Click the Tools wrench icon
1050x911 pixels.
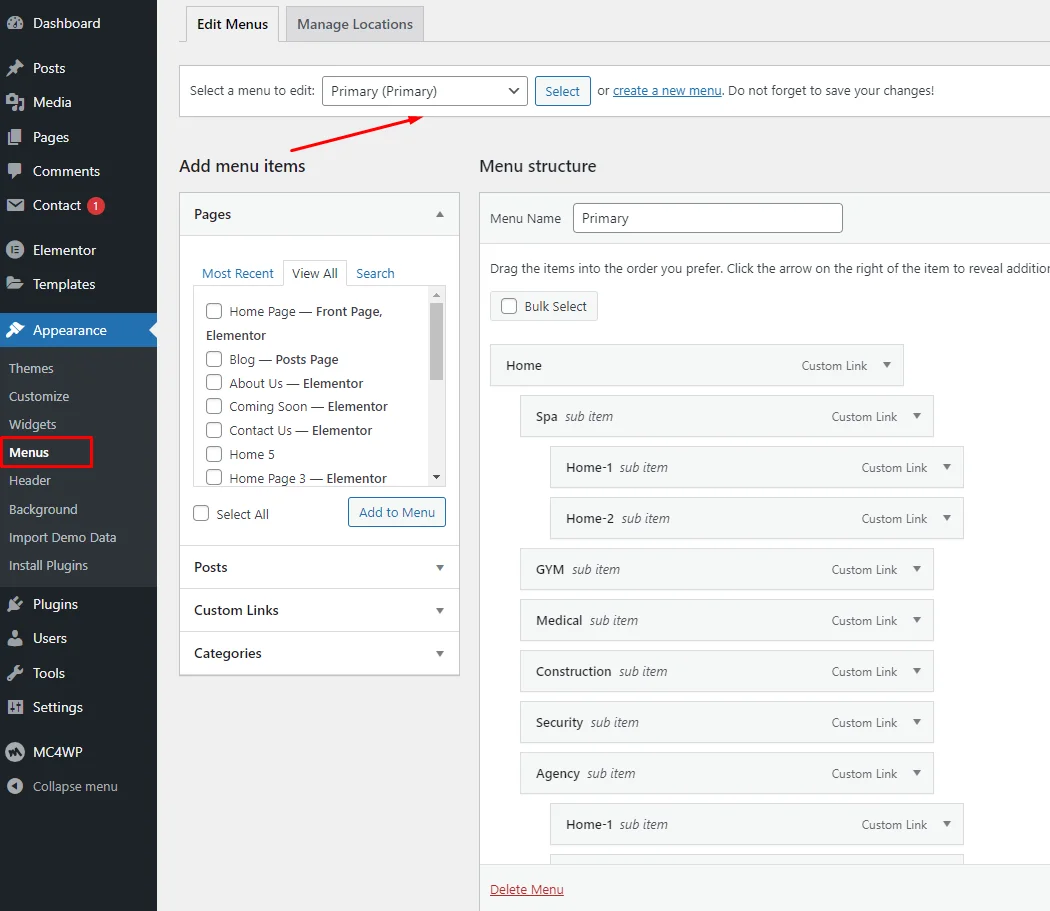[15, 673]
